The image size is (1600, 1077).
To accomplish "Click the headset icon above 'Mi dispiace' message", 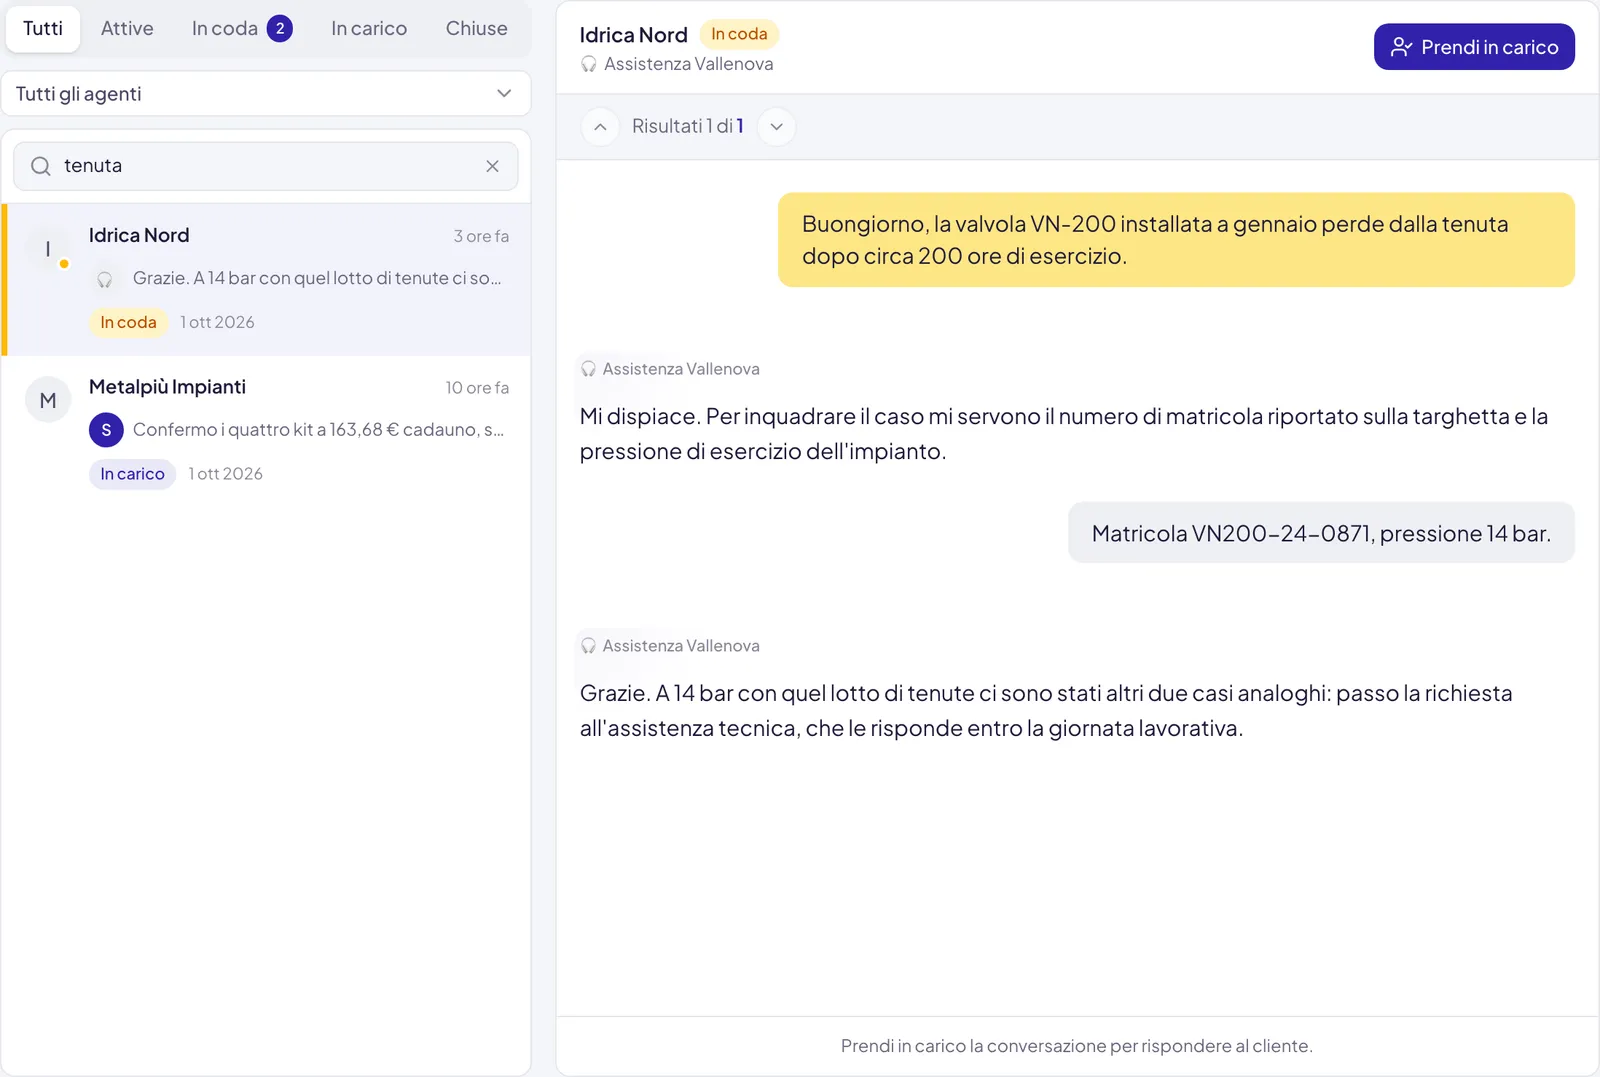I will (x=588, y=369).
